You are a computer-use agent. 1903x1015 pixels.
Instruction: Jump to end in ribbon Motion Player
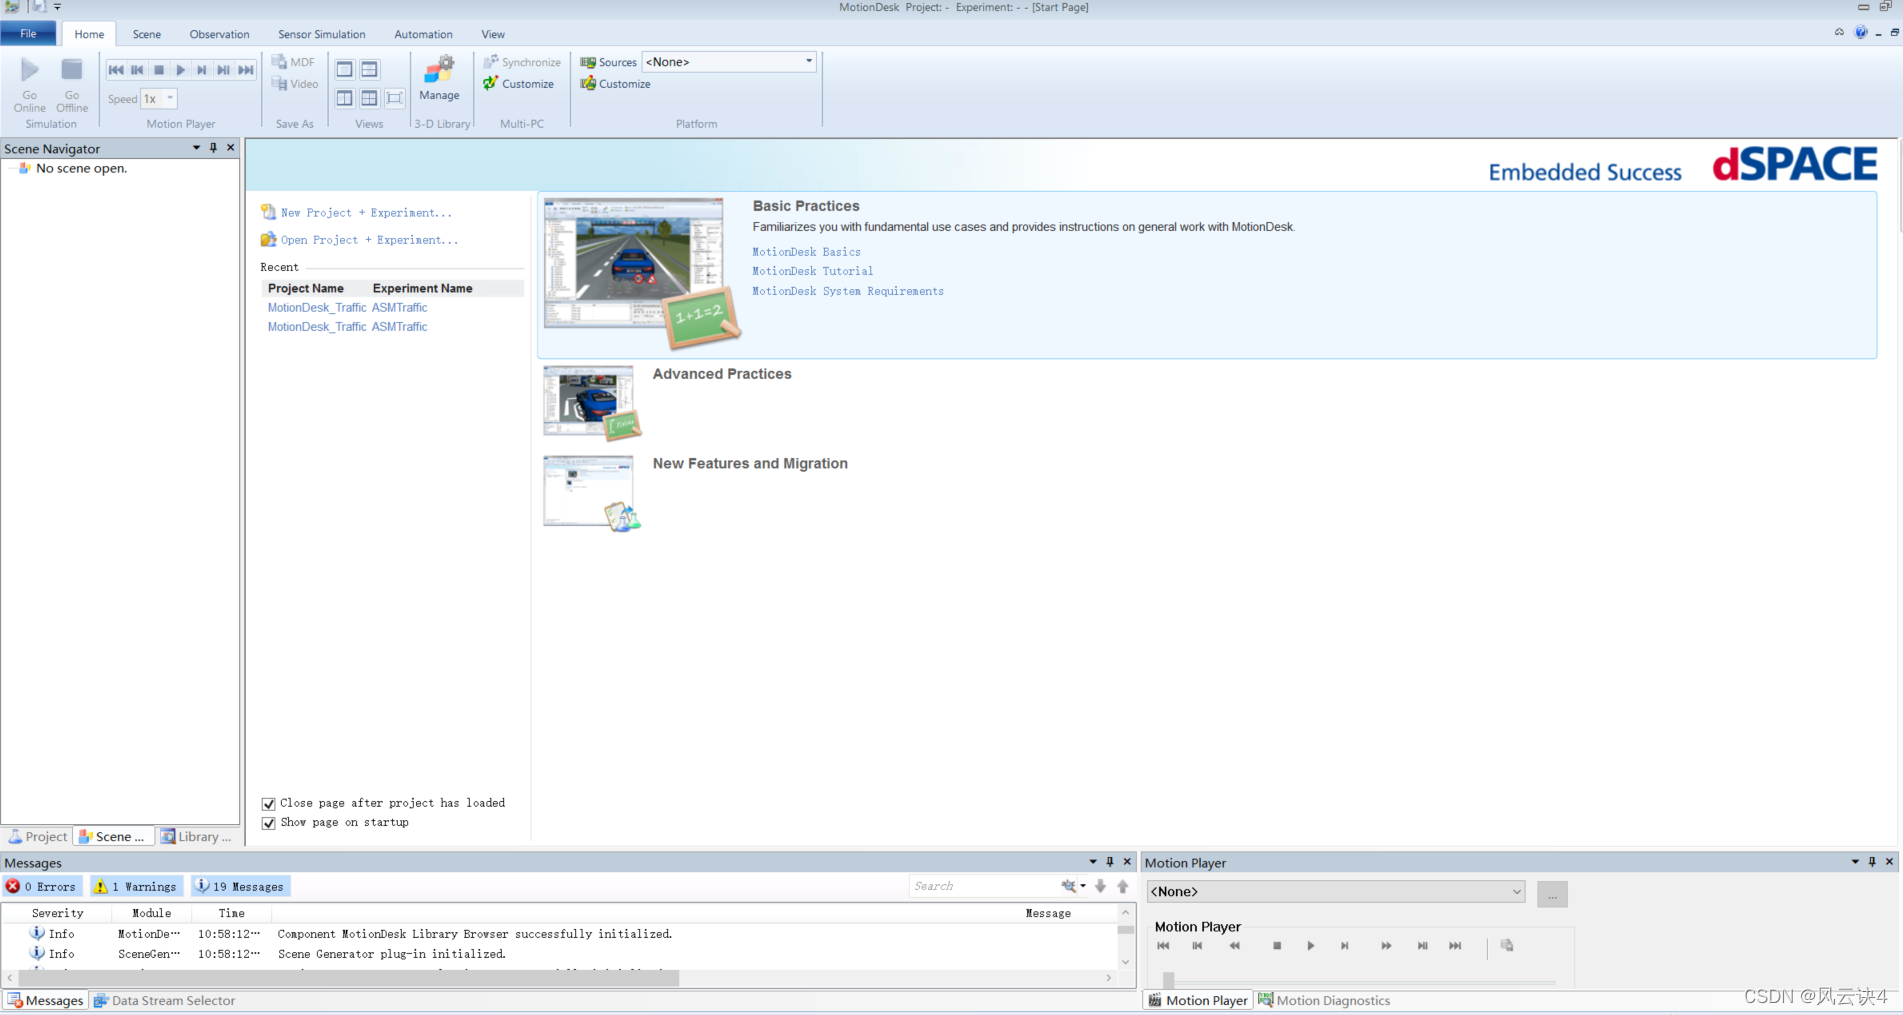tap(246, 70)
